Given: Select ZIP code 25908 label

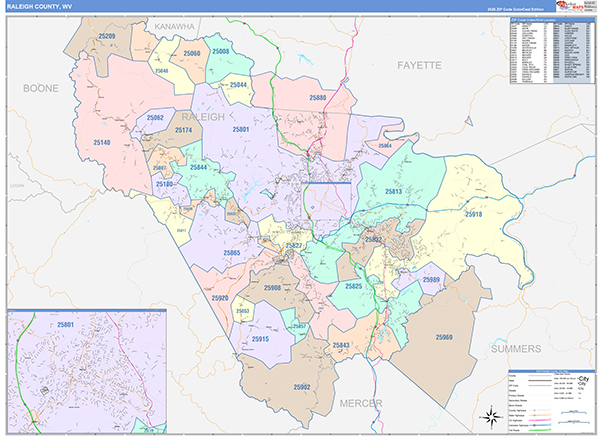Looking at the screenshot, I should (272, 287).
